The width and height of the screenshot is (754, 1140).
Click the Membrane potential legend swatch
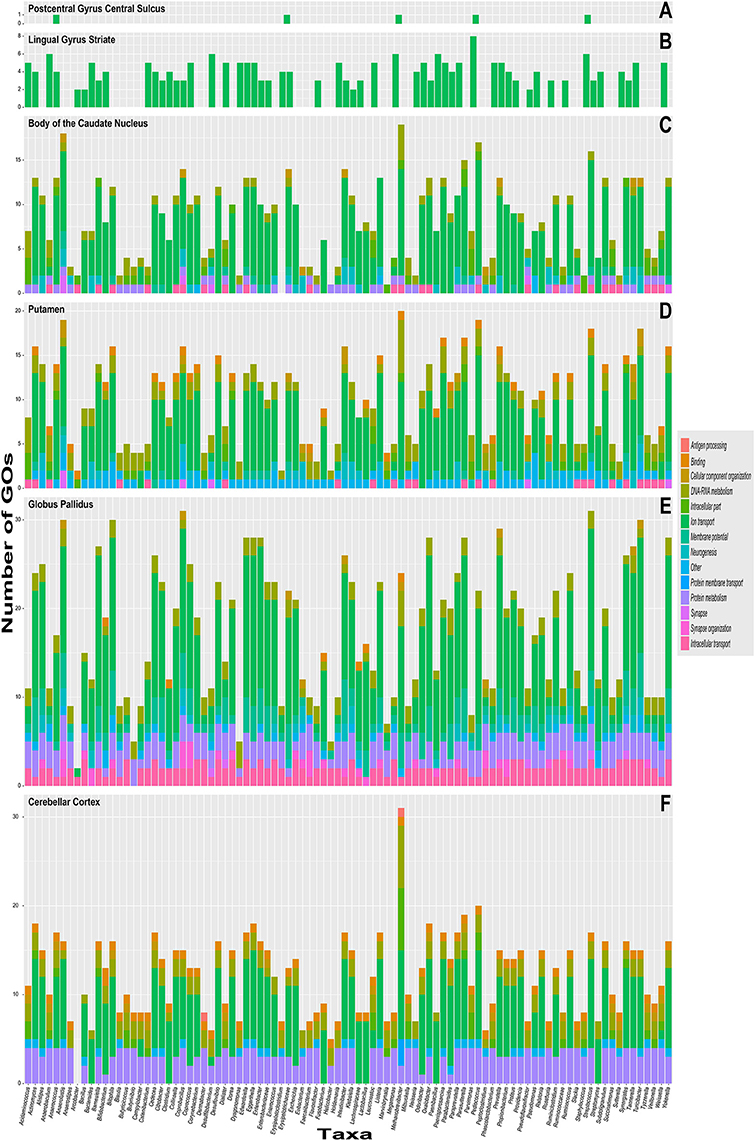pos(684,537)
